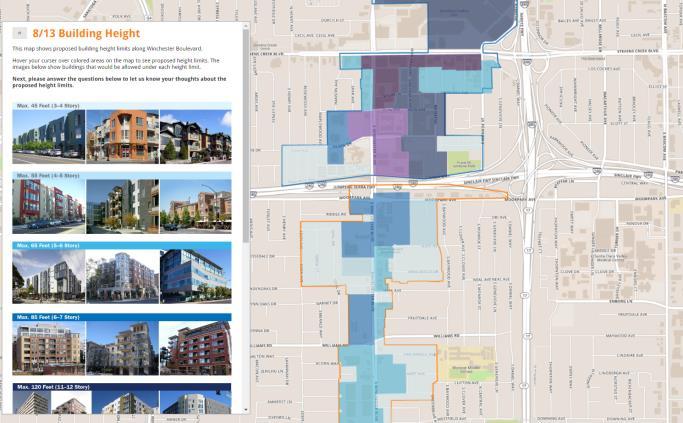The image size is (683, 423).
Task: Open the white stacked building photo in 65 Feet row
Action: (49, 277)
